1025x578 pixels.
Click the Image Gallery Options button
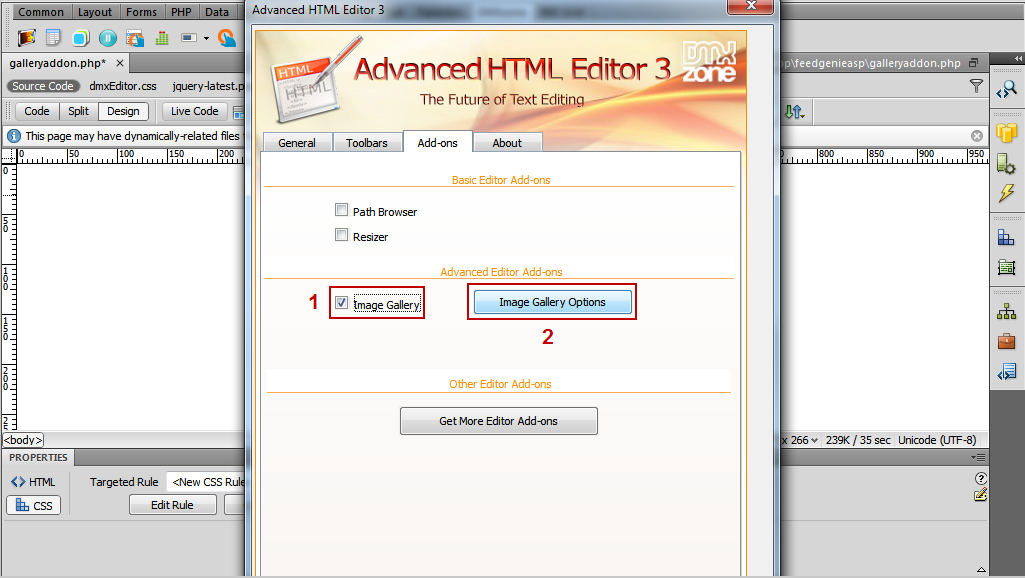pyautogui.click(x=552, y=302)
